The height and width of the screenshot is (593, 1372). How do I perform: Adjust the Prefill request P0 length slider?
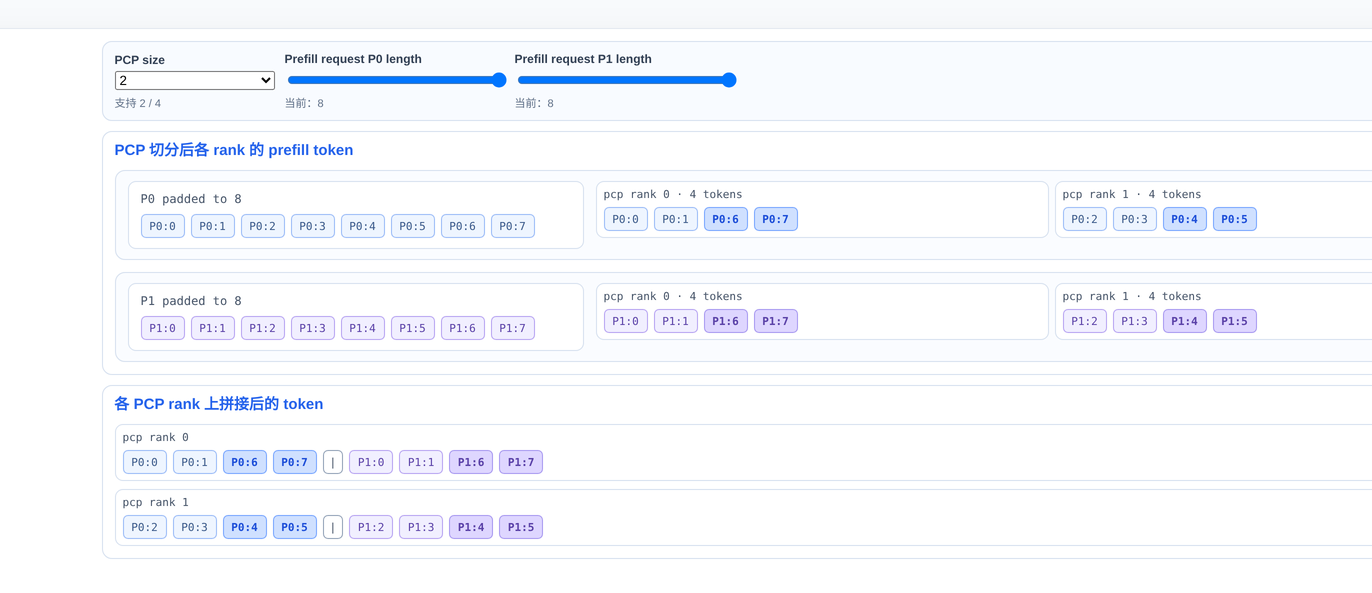(x=397, y=80)
